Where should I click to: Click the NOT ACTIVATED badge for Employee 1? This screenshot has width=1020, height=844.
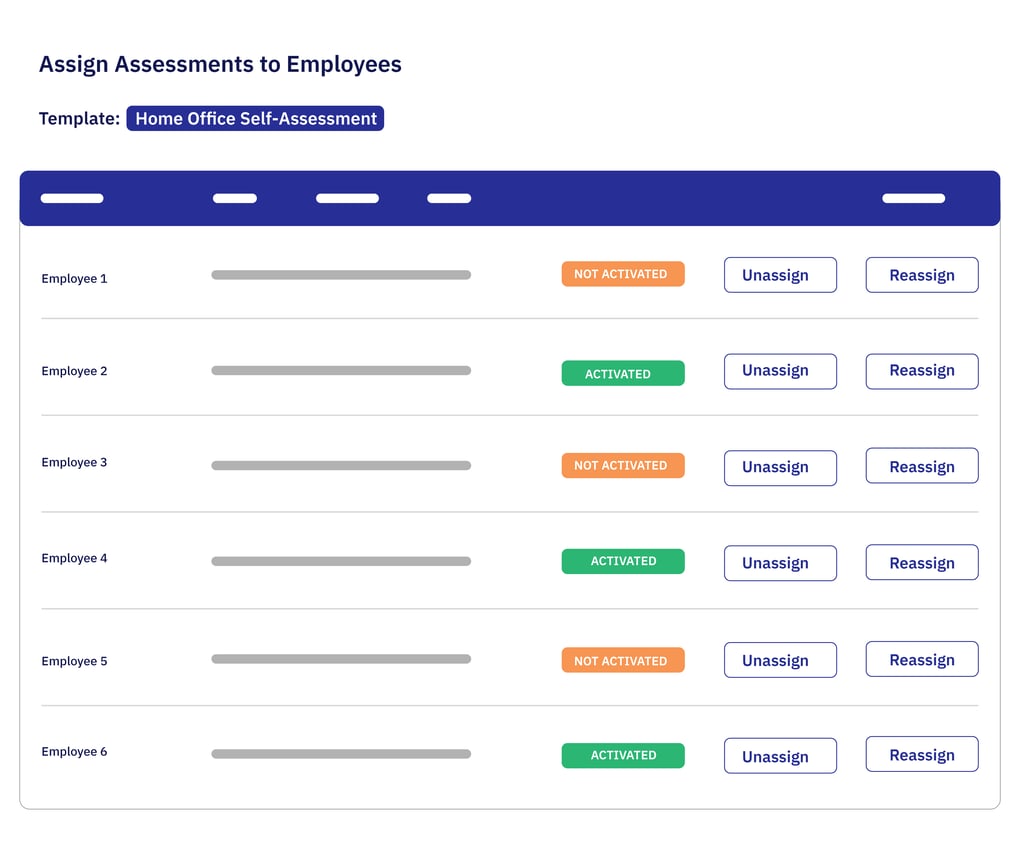point(622,273)
